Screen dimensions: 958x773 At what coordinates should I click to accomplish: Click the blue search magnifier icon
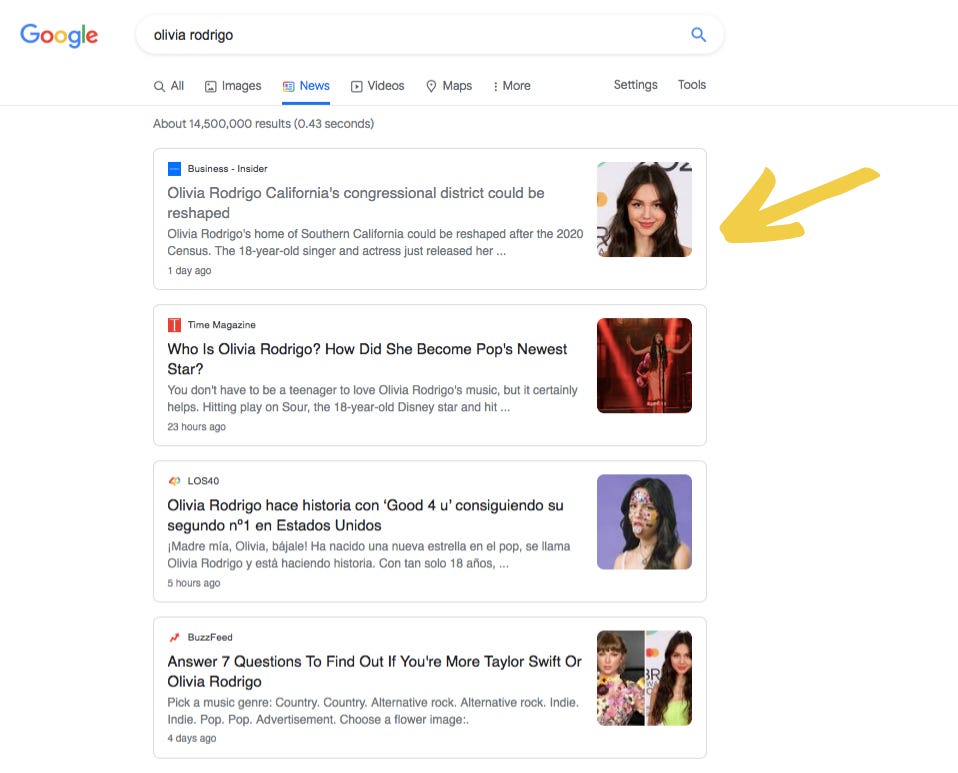click(698, 35)
